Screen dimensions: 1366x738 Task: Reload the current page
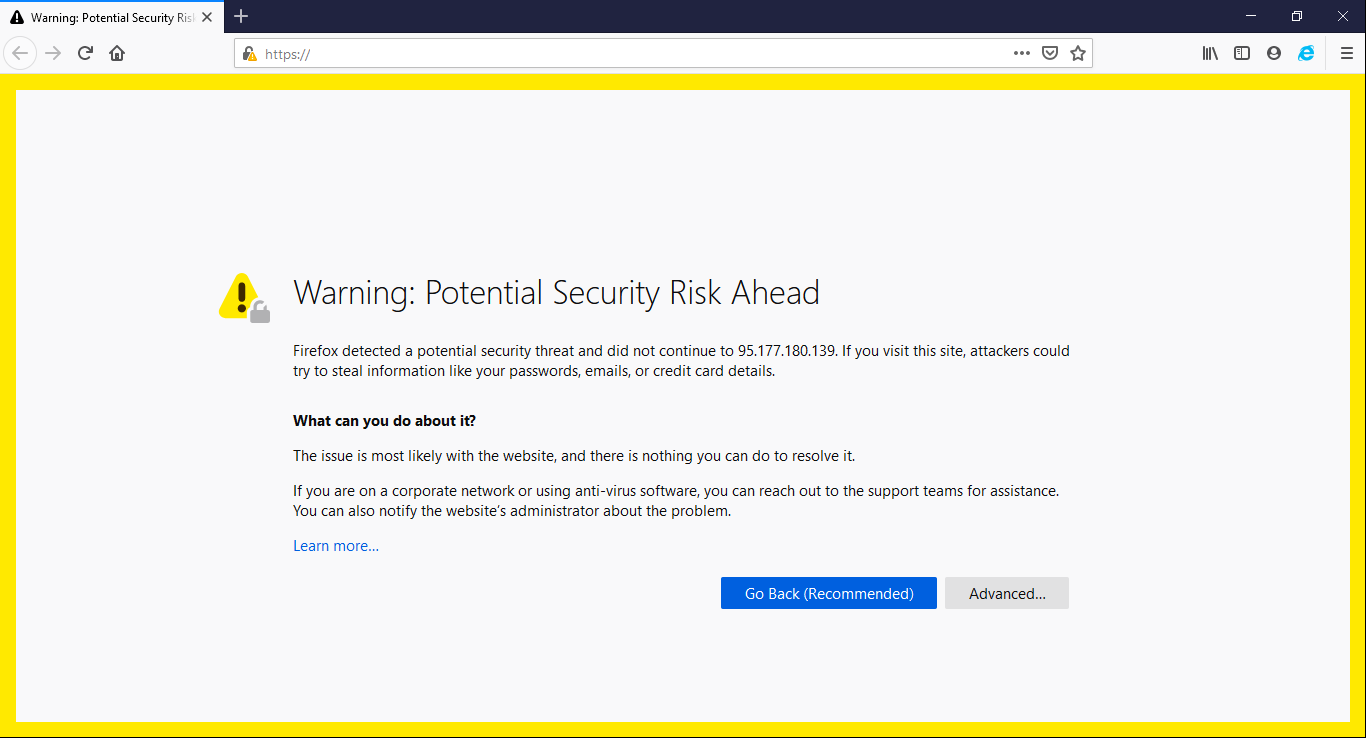(85, 53)
